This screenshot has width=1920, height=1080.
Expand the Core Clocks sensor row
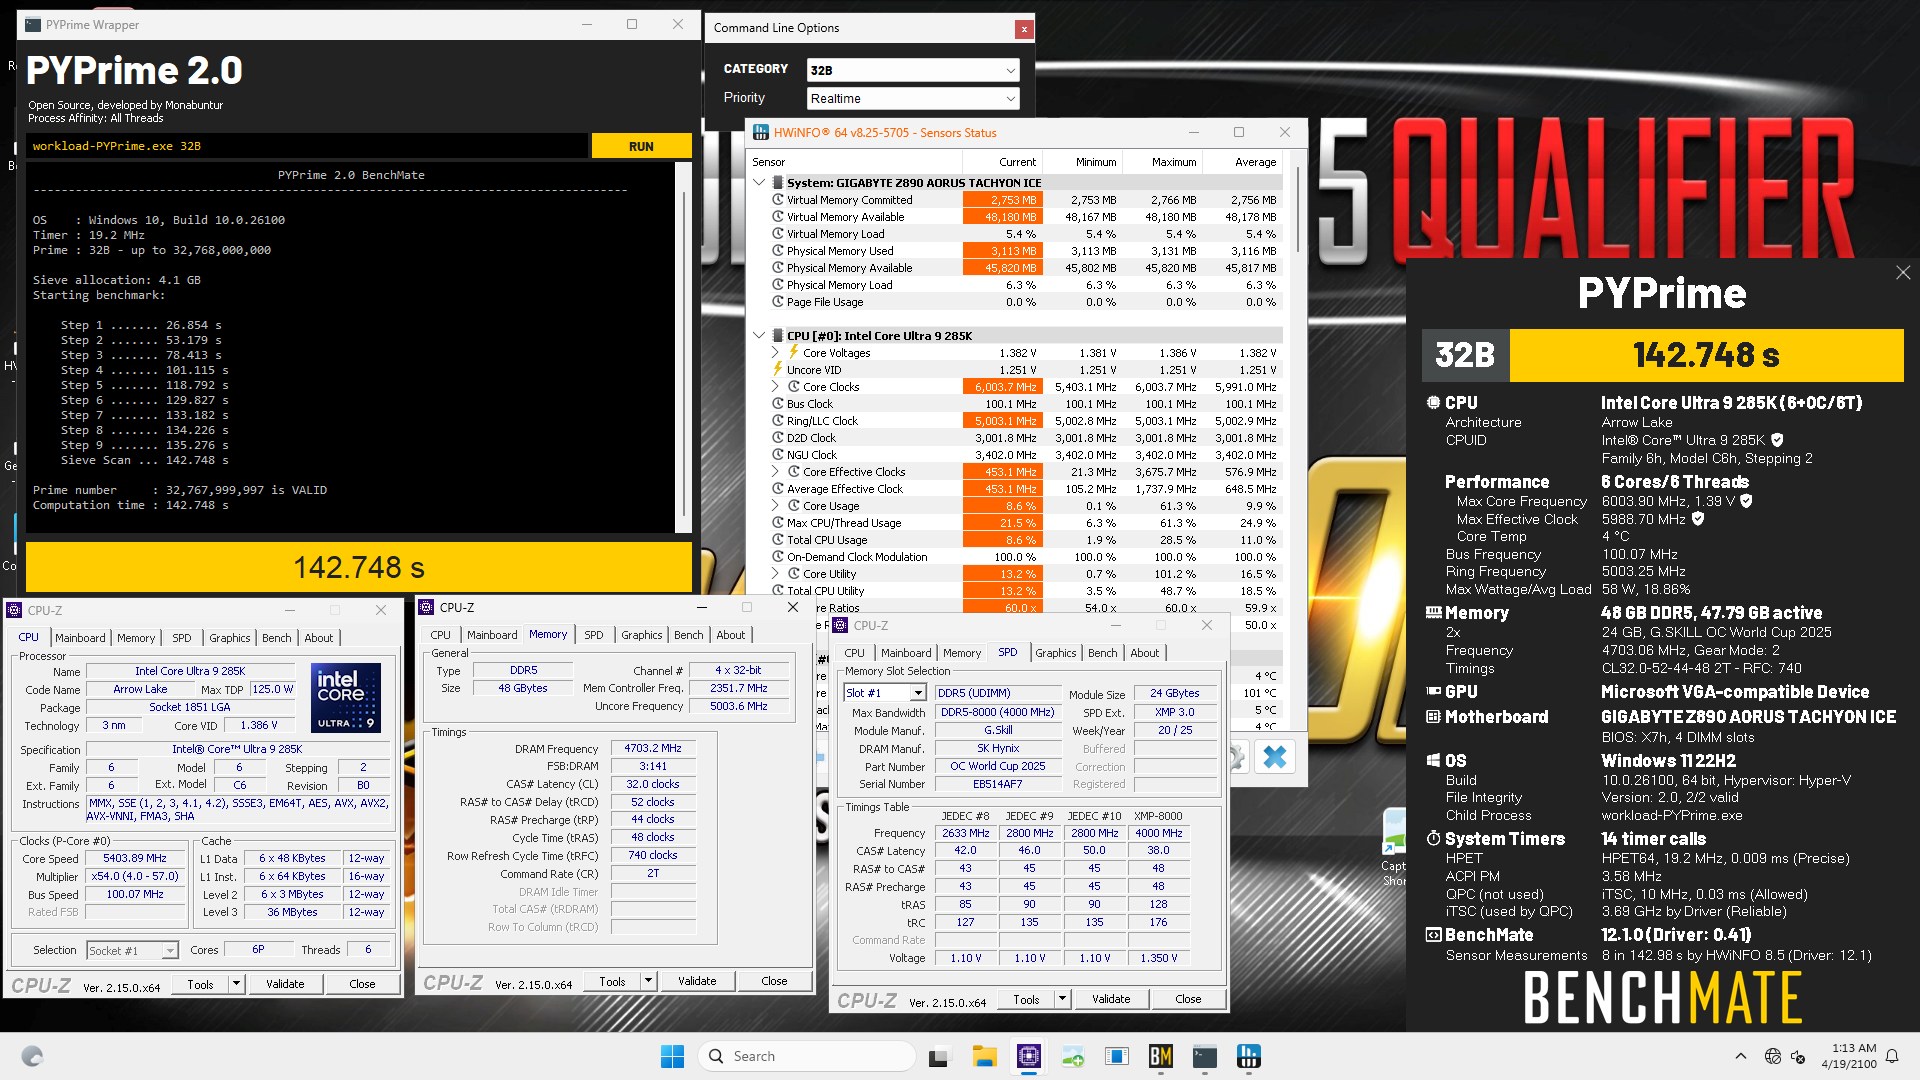(775, 387)
